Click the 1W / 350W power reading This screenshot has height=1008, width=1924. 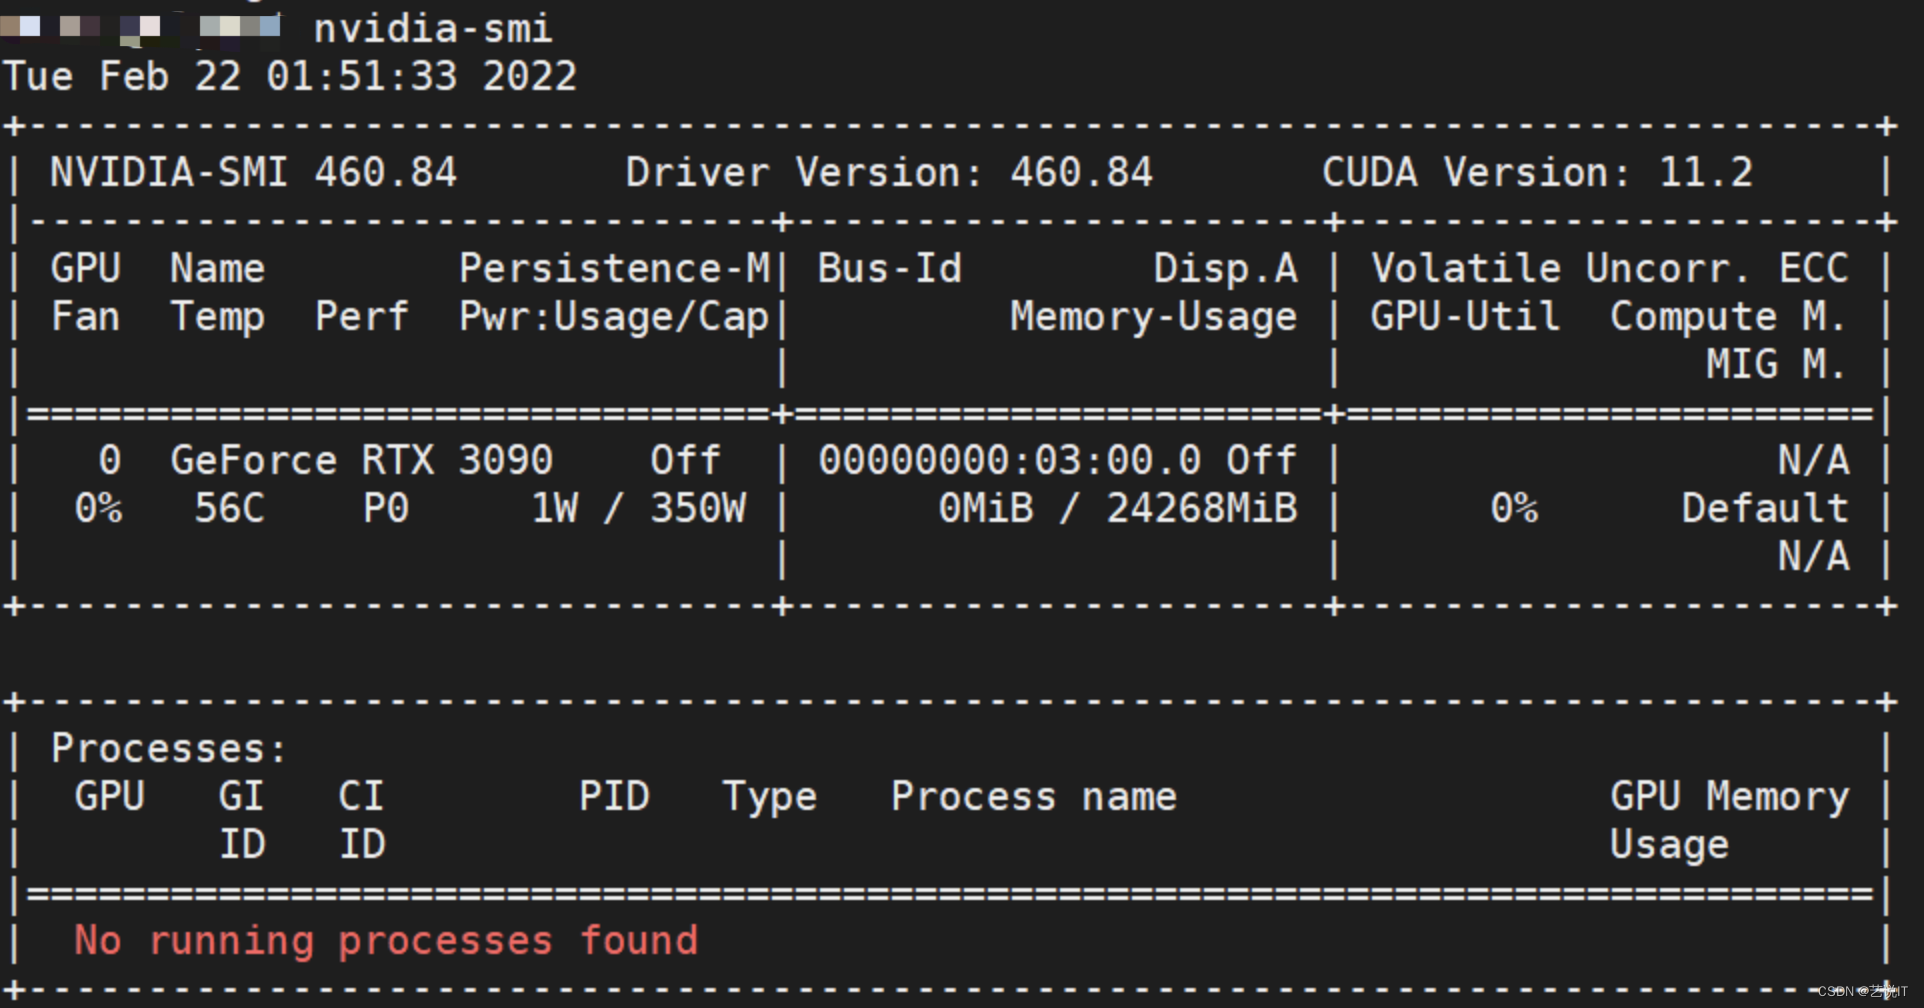pos(638,509)
